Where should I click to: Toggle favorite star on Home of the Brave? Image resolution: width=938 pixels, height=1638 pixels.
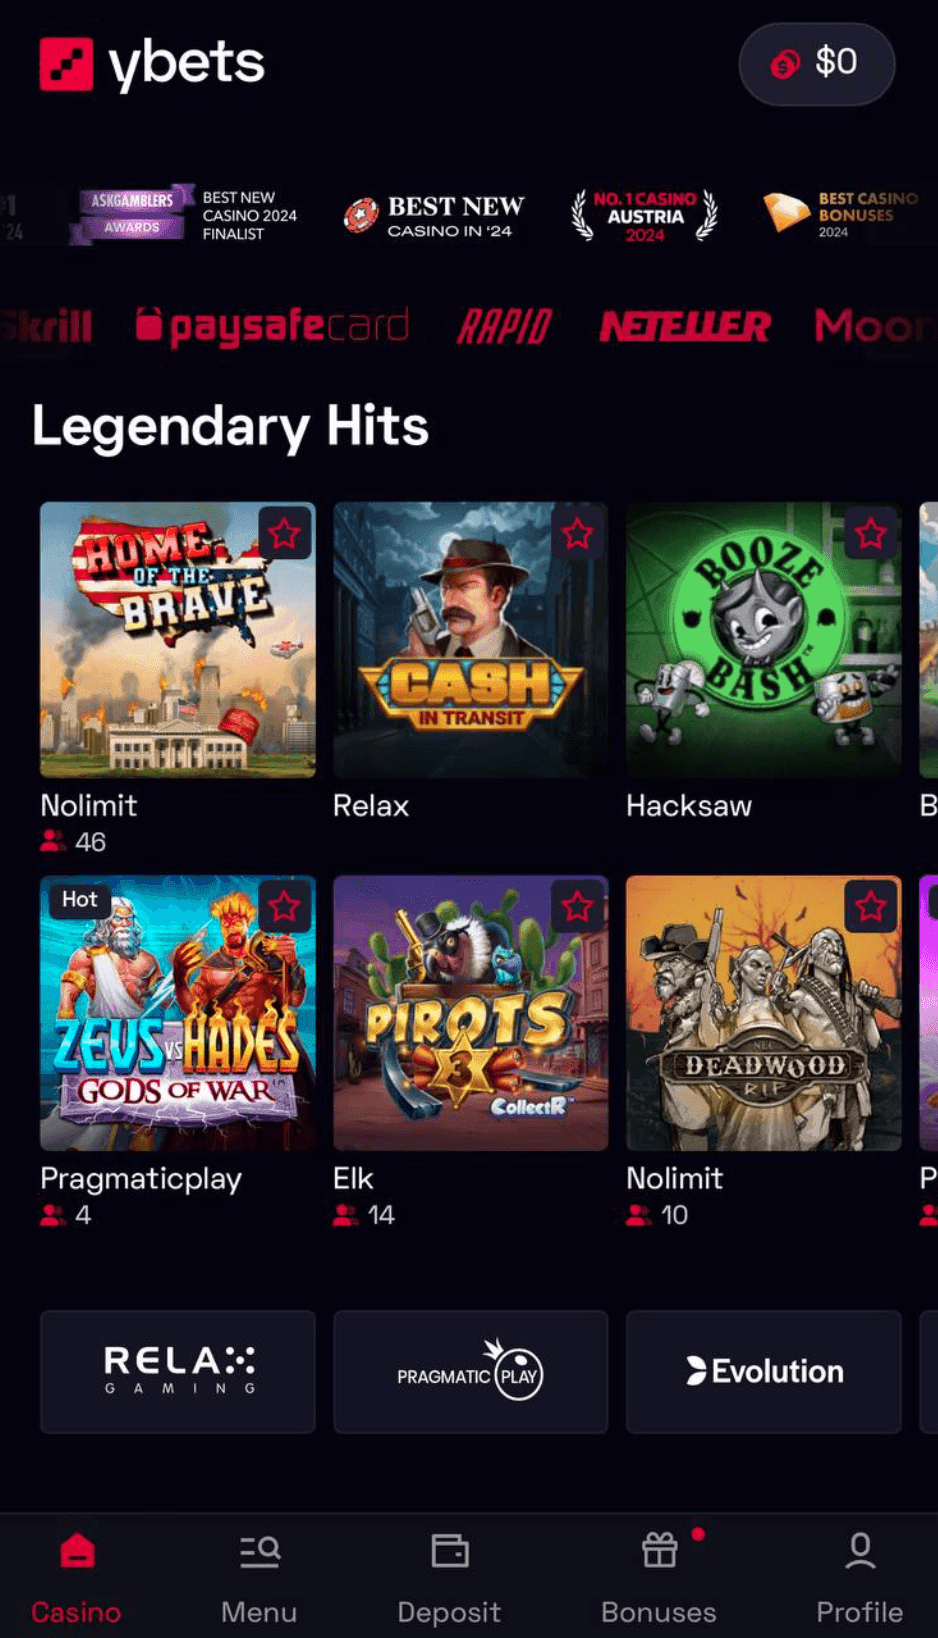285,534
